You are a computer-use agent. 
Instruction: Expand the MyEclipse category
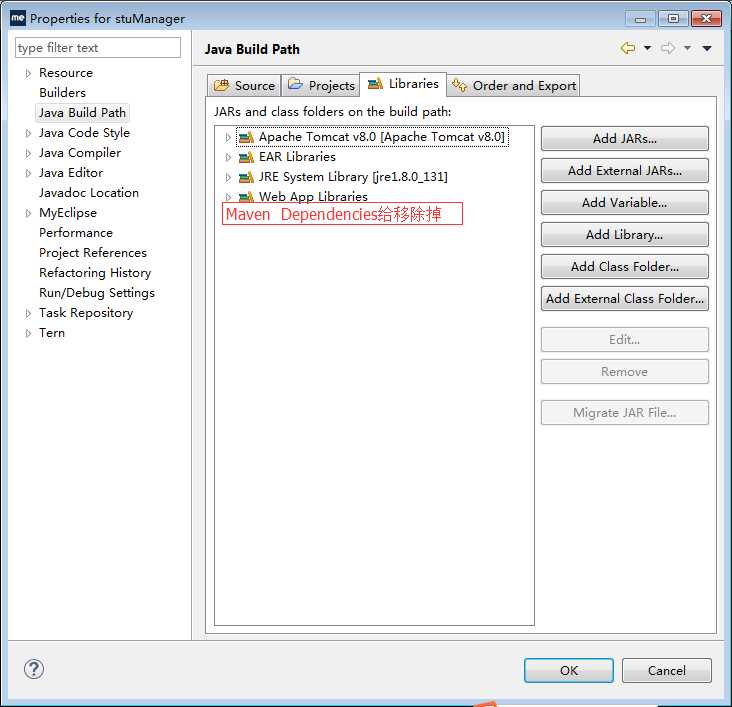pos(28,213)
